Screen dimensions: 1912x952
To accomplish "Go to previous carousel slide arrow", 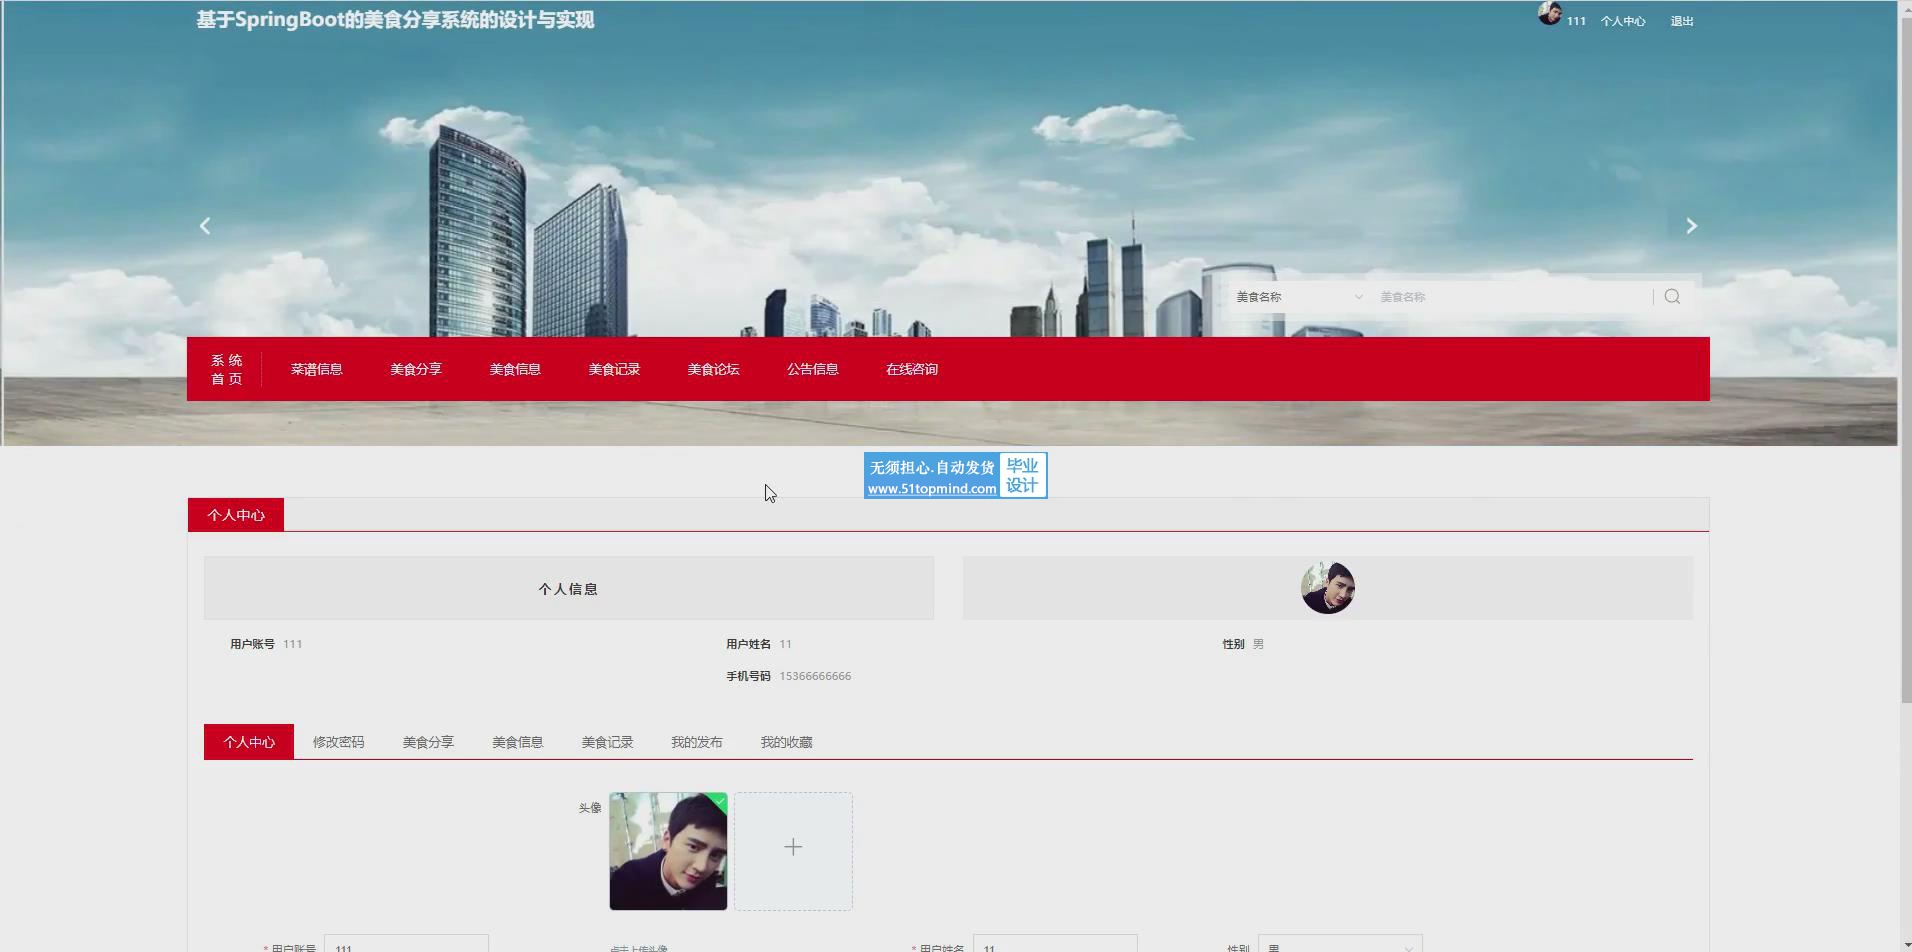I will tap(205, 226).
